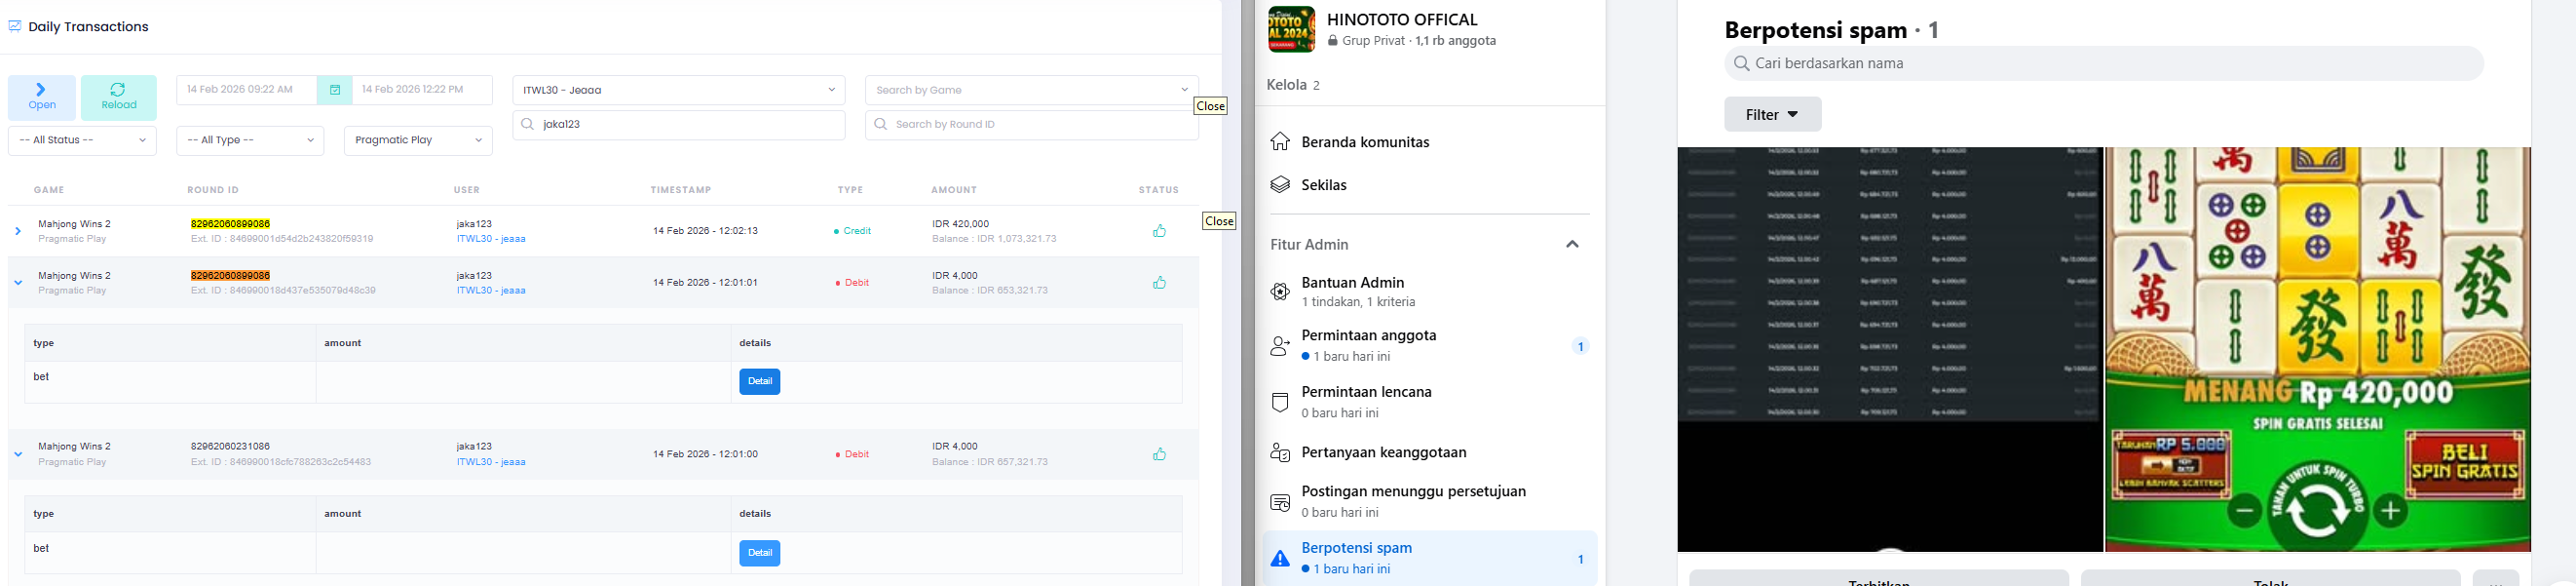The image size is (2576, 586).
Task: Collapse the 12:01:00 Debit transaction row
Action: point(18,454)
